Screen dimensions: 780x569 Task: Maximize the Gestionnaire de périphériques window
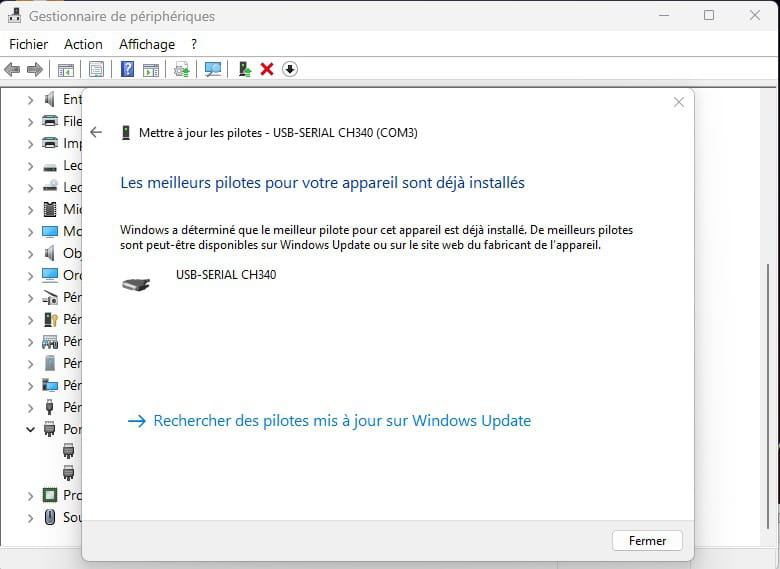709,15
